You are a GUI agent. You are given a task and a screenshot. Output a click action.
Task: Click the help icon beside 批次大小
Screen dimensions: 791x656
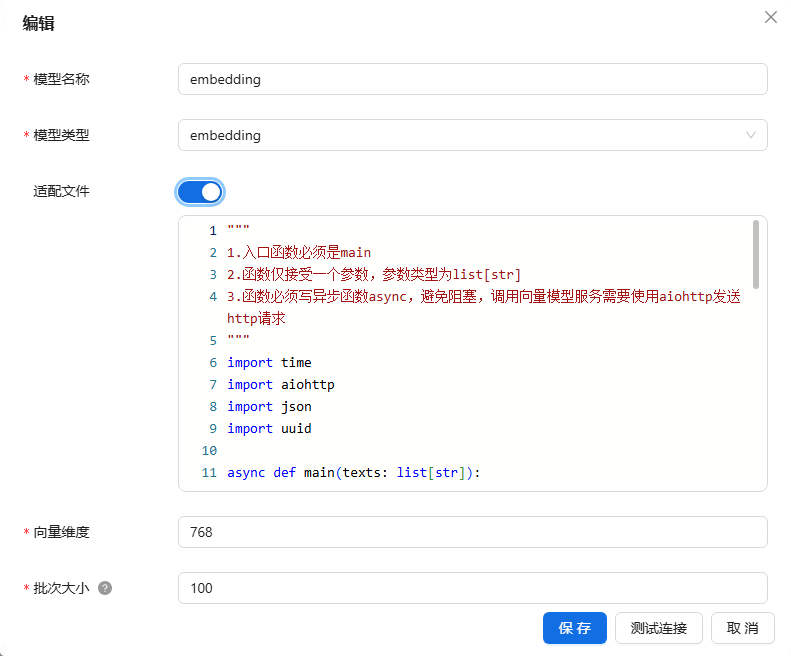pyautogui.click(x=105, y=588)
